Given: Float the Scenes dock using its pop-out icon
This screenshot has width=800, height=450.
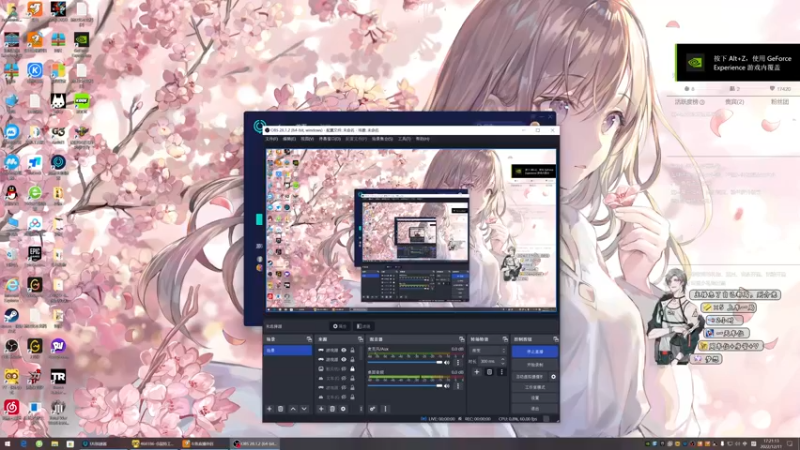Looking at the screenshot, I should click(x=309, y=339).
